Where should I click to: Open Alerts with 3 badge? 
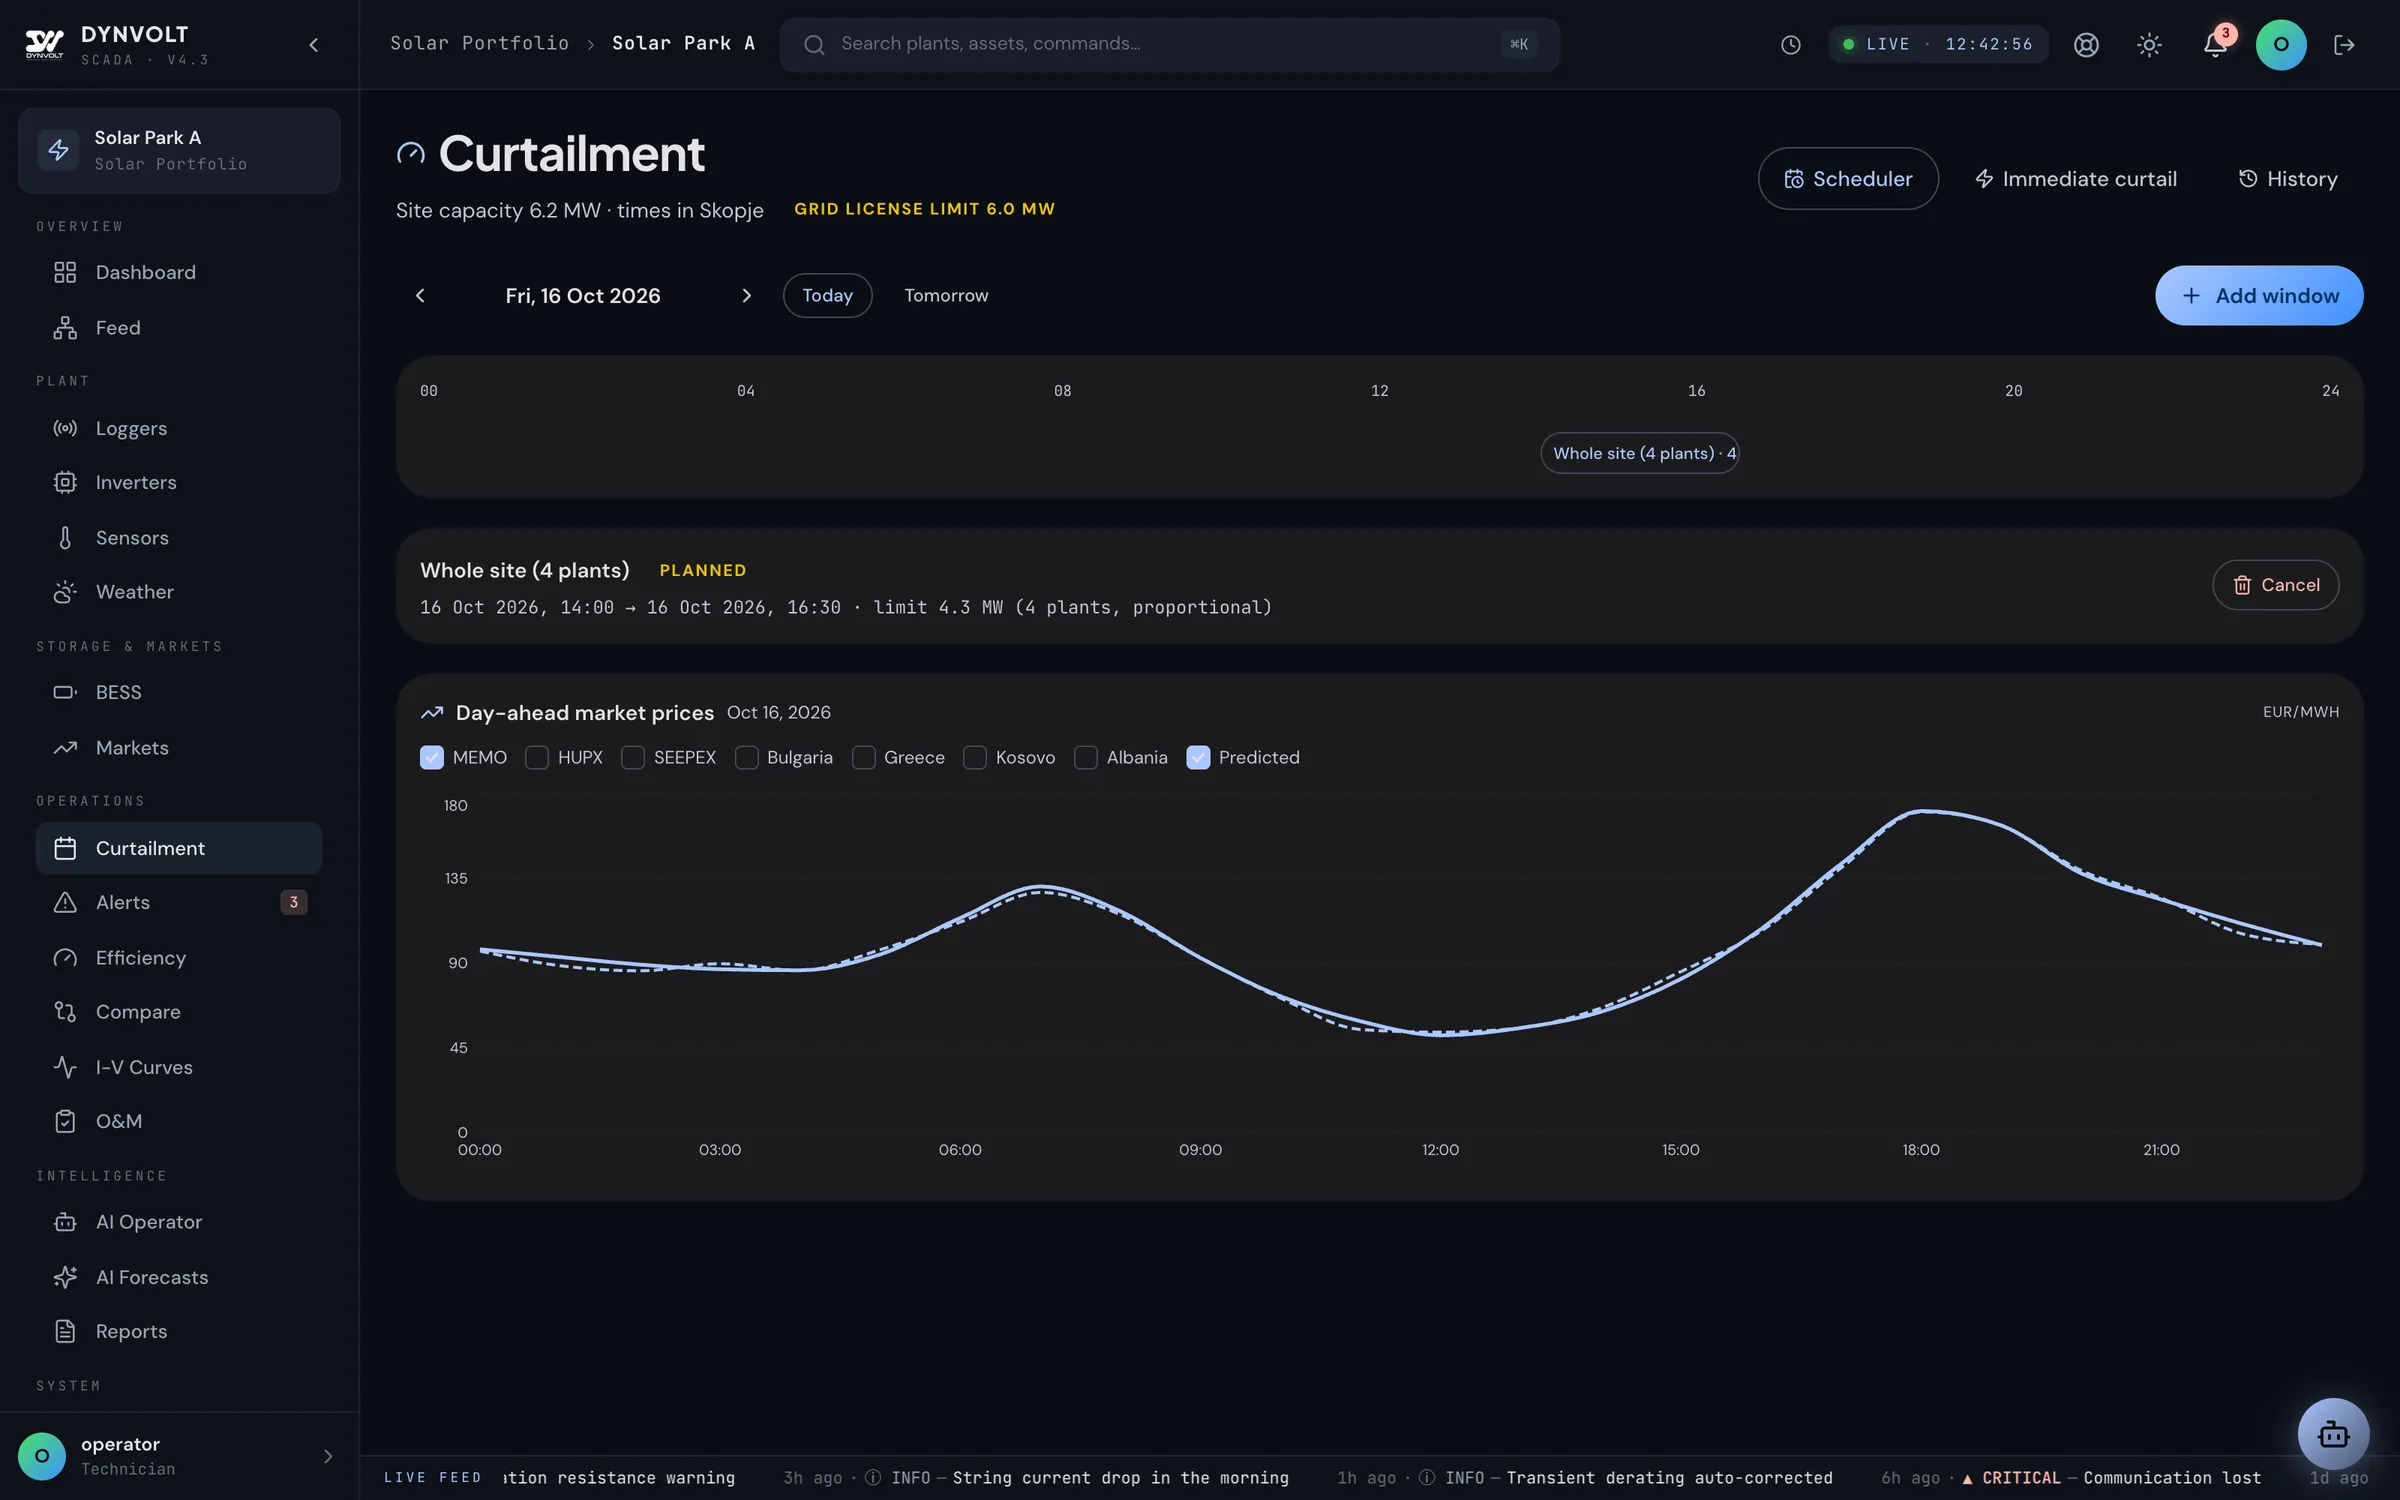179,902
